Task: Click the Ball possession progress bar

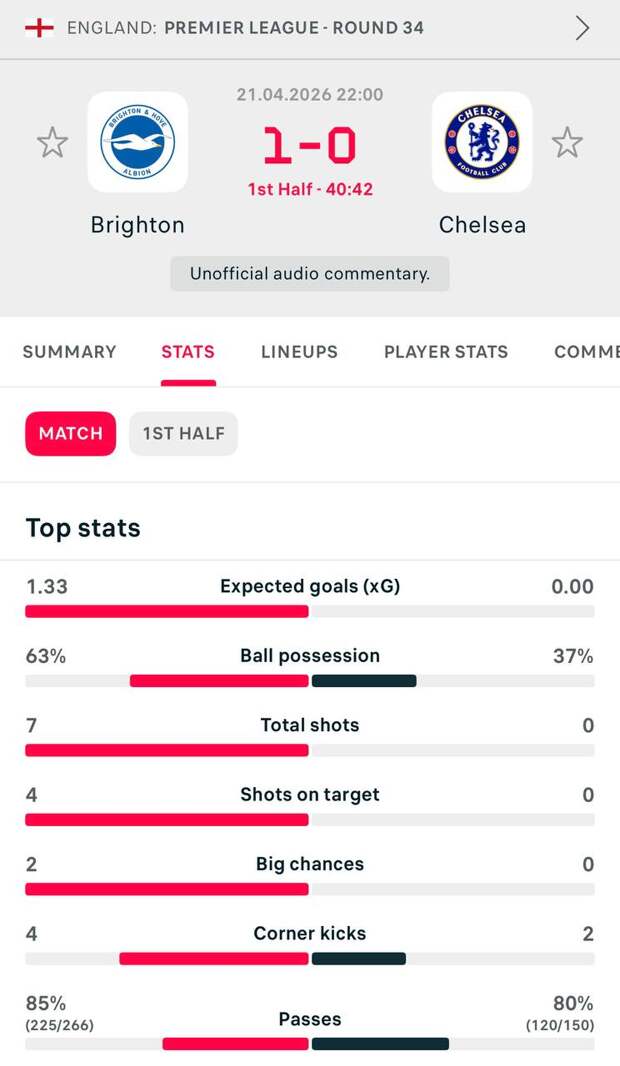Action: [x=310, y=681]
